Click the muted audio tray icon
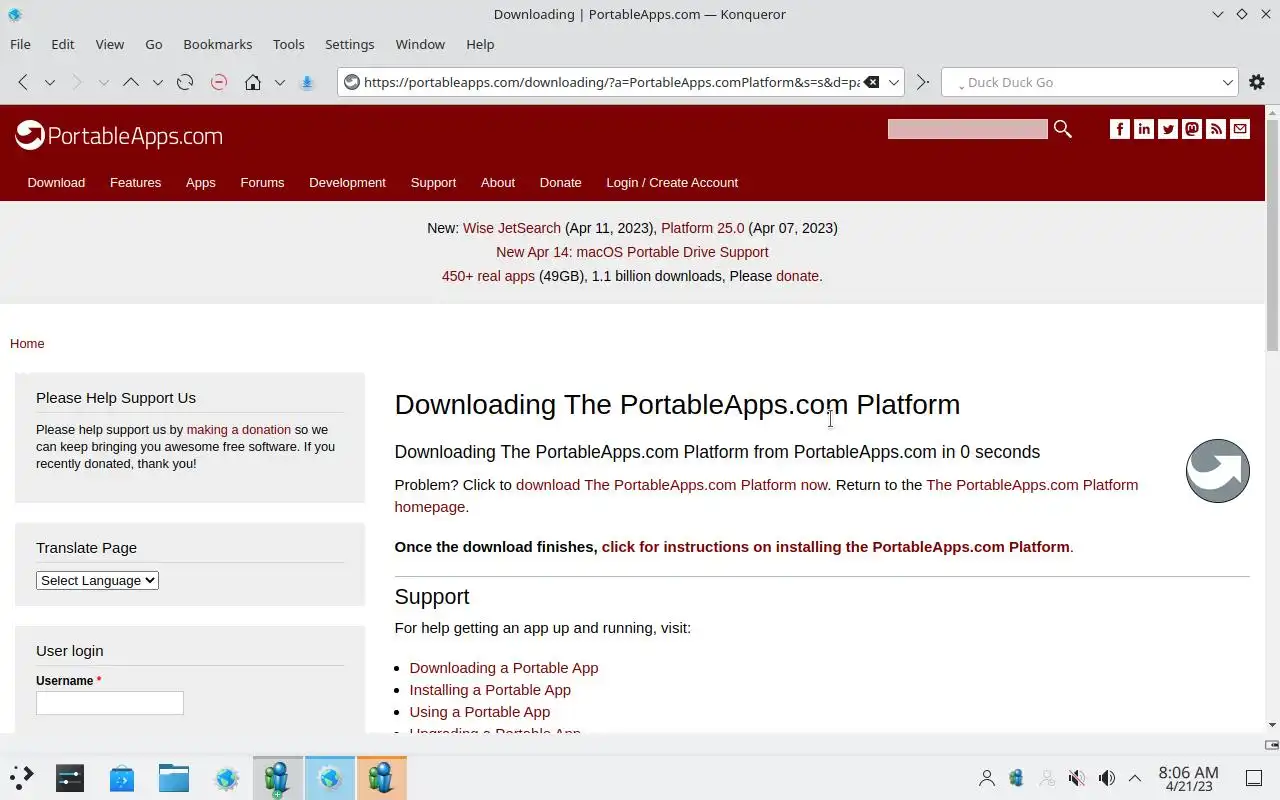This screenshot has width=1280, height=800. pyautogui.click(x=1076, y=778)
